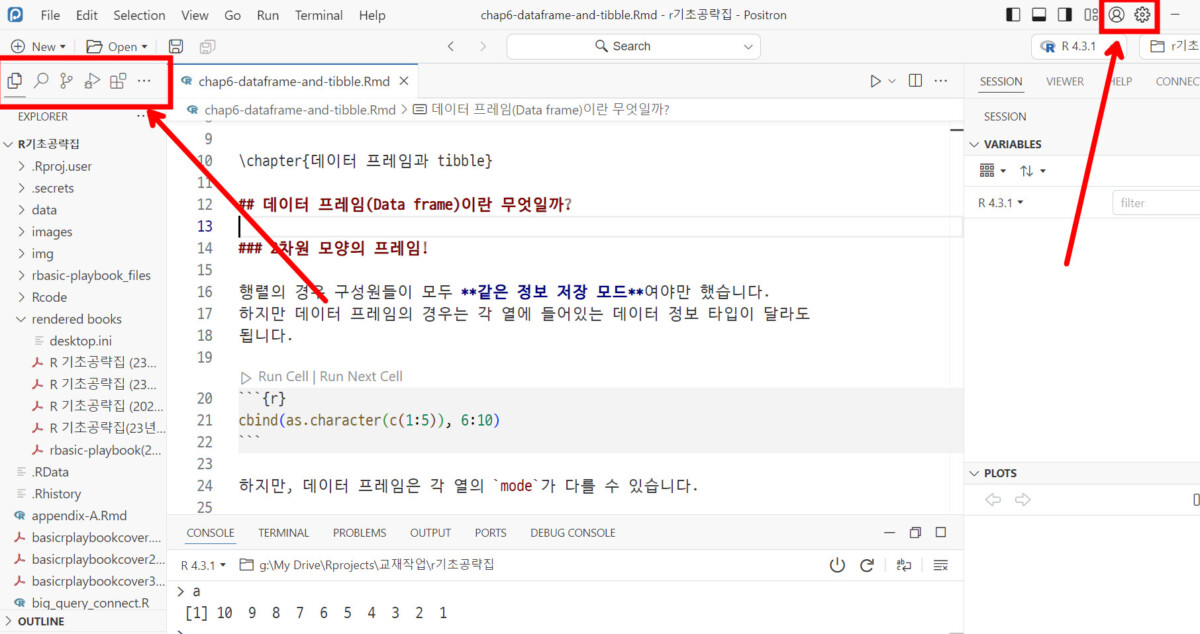Open the desktop.ini file

click(81, 341)
